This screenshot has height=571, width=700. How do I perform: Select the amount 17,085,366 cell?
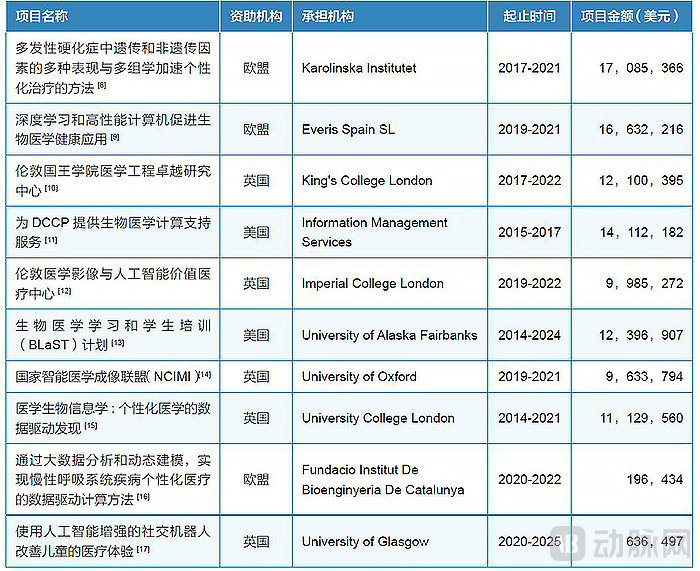[639, 69]
